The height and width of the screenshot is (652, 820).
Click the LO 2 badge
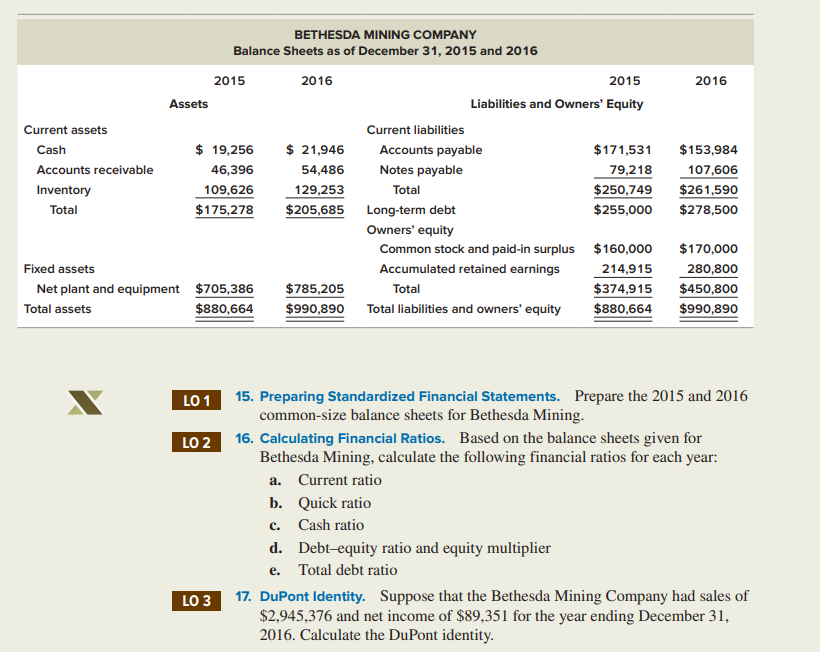coord(196,442)
